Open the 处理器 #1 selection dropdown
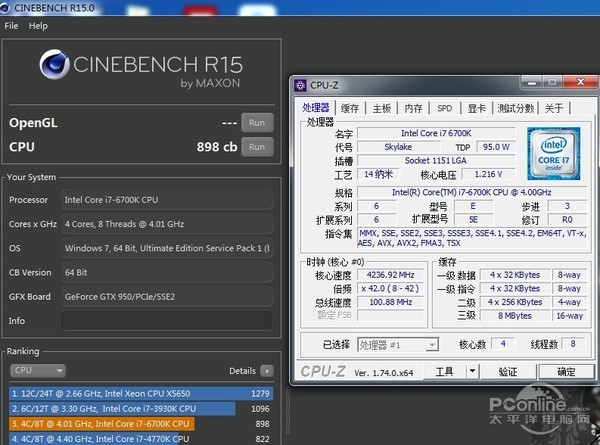 point(398,345)
